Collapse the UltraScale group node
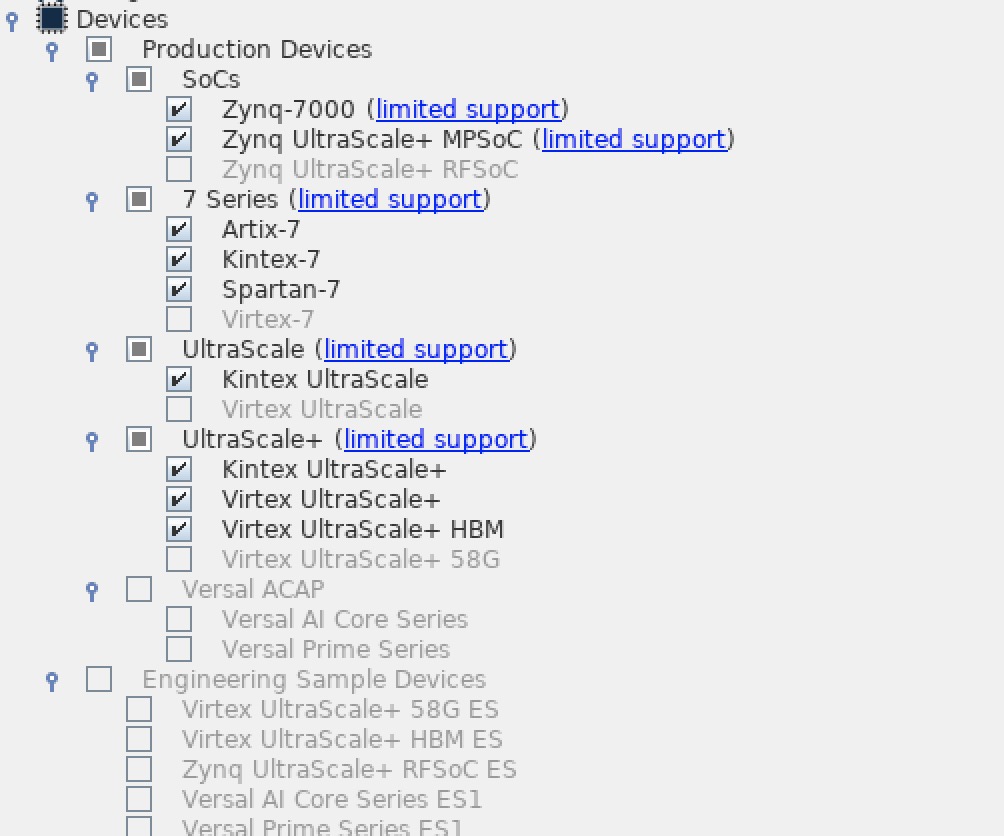 tap(91, 350)
